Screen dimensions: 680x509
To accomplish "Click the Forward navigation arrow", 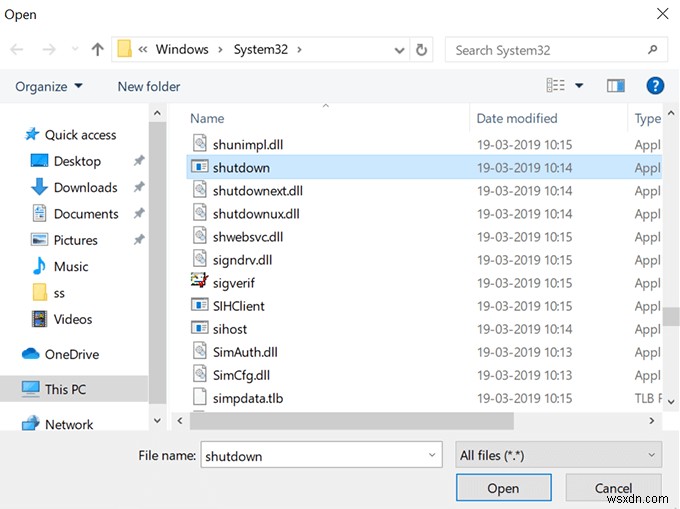I will [49, 49].
